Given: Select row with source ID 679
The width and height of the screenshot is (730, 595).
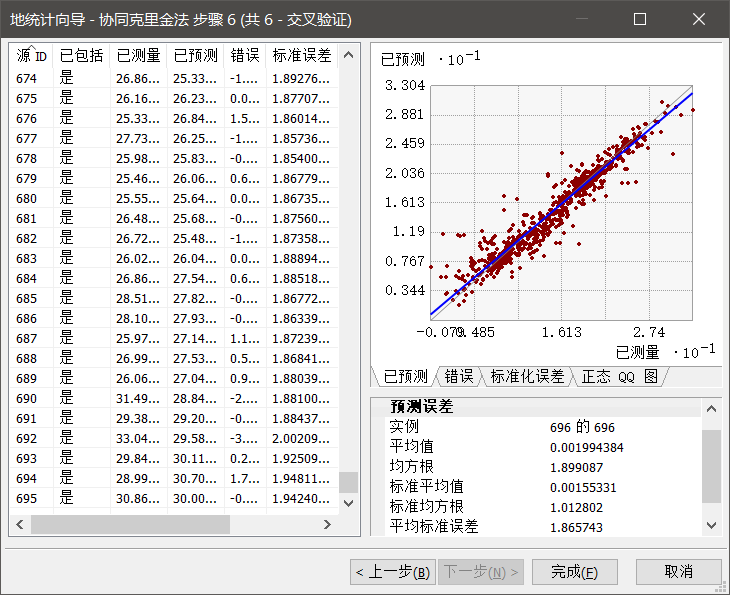Looking at the screenshot, I should (174, 178).
